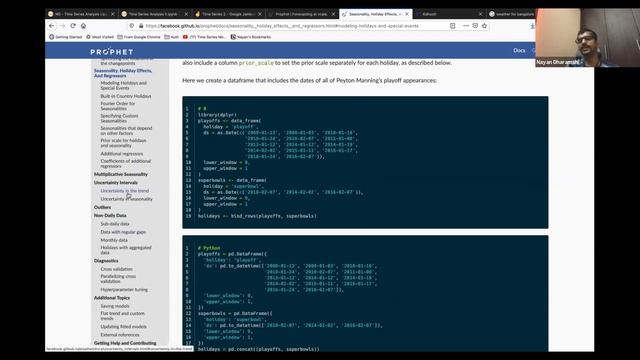The image size is (640, 360).
Task: Open Cross validation sidebar link
Action: (116, 269)
